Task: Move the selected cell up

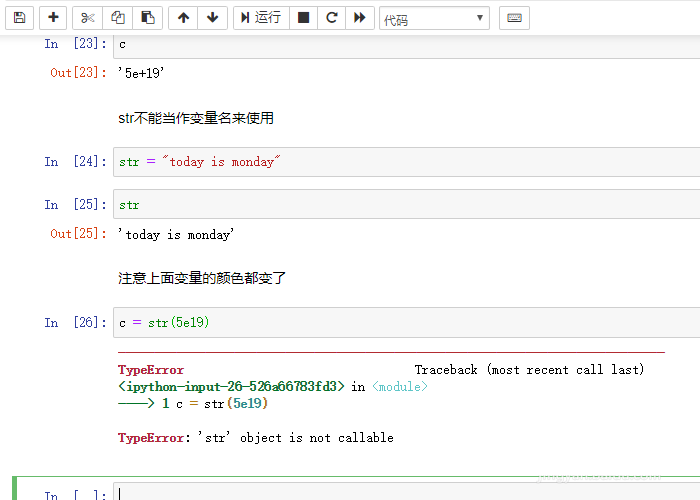Action: 183,18
